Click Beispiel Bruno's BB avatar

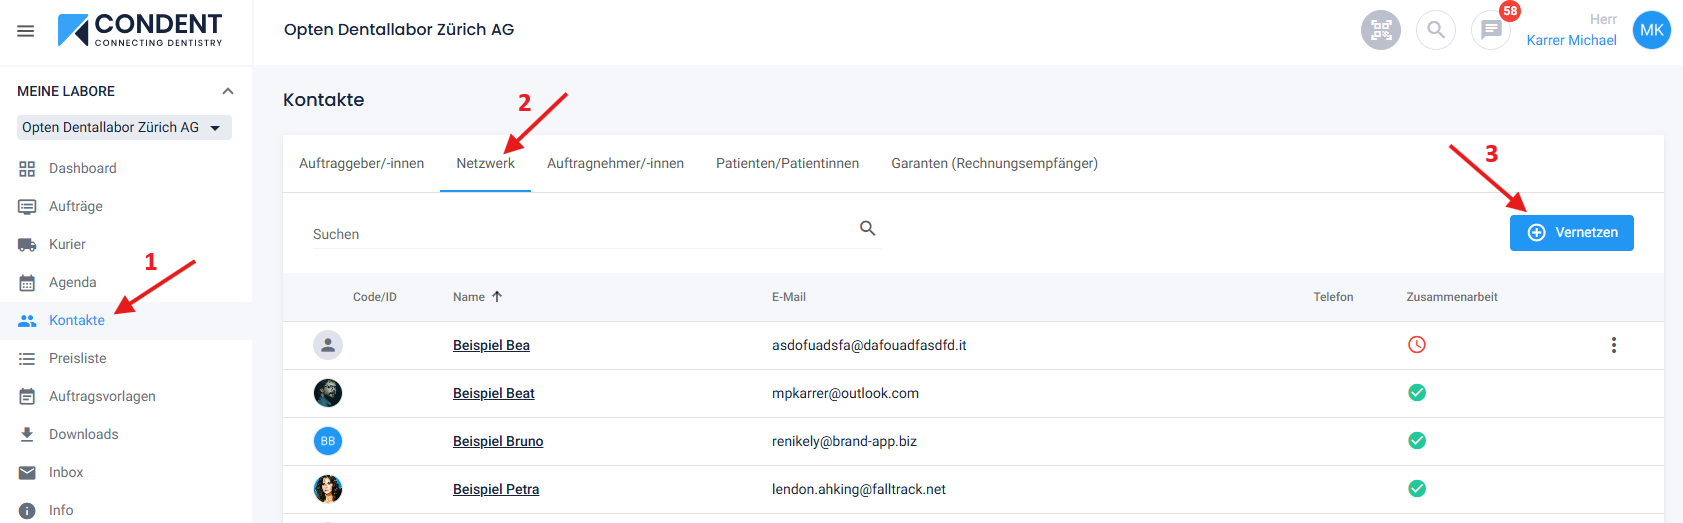point(328,441)
